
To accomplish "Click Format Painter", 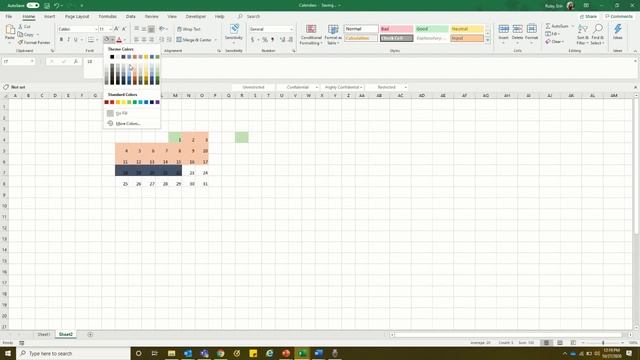I will click(34, 42).
